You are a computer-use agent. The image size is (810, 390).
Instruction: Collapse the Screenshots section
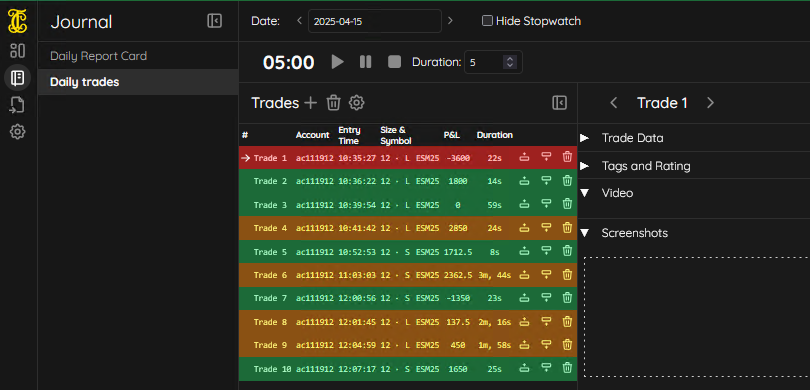click(584, 233)
